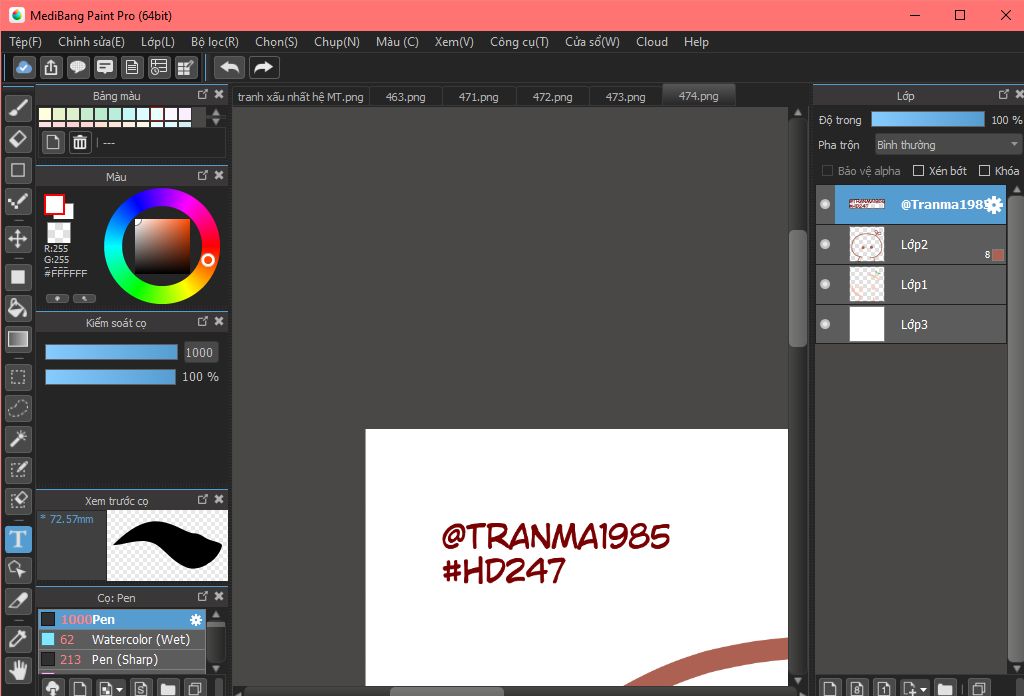Adjust the Độ trong layer opacity slider
The height and width of the screenshot is (696, 1024).
coord(927,119)
